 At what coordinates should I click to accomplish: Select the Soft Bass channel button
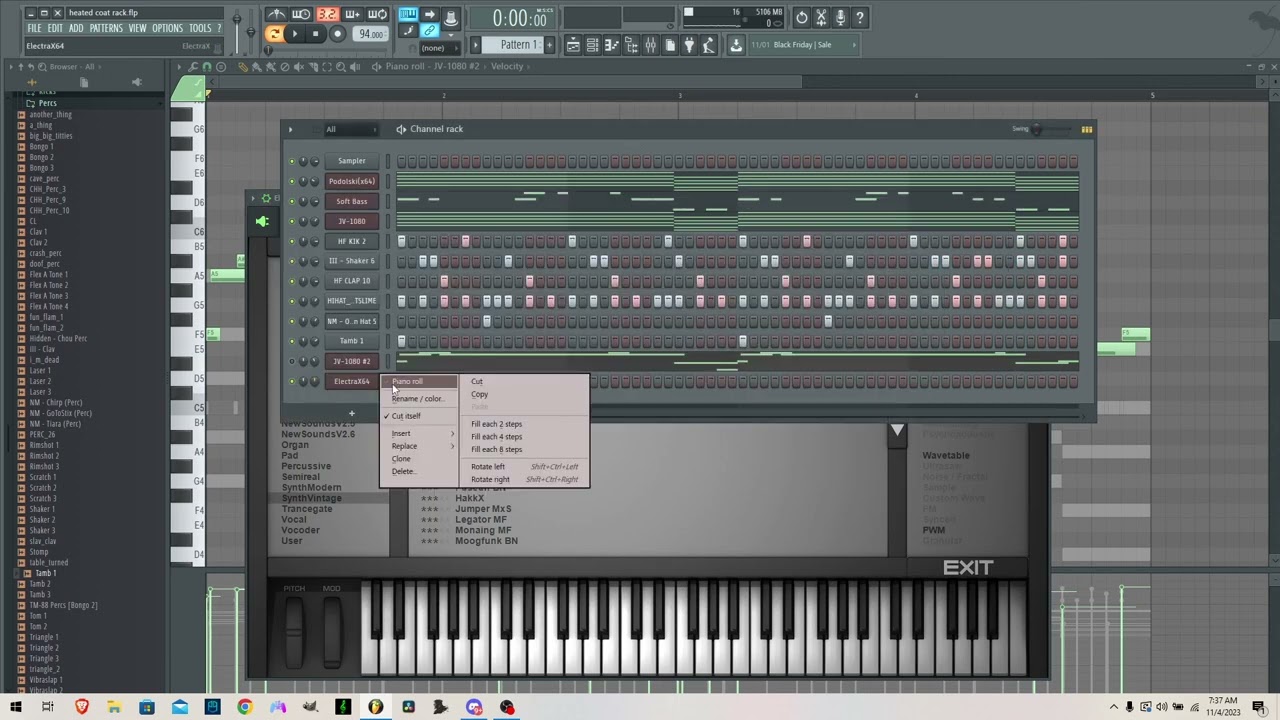351,201
